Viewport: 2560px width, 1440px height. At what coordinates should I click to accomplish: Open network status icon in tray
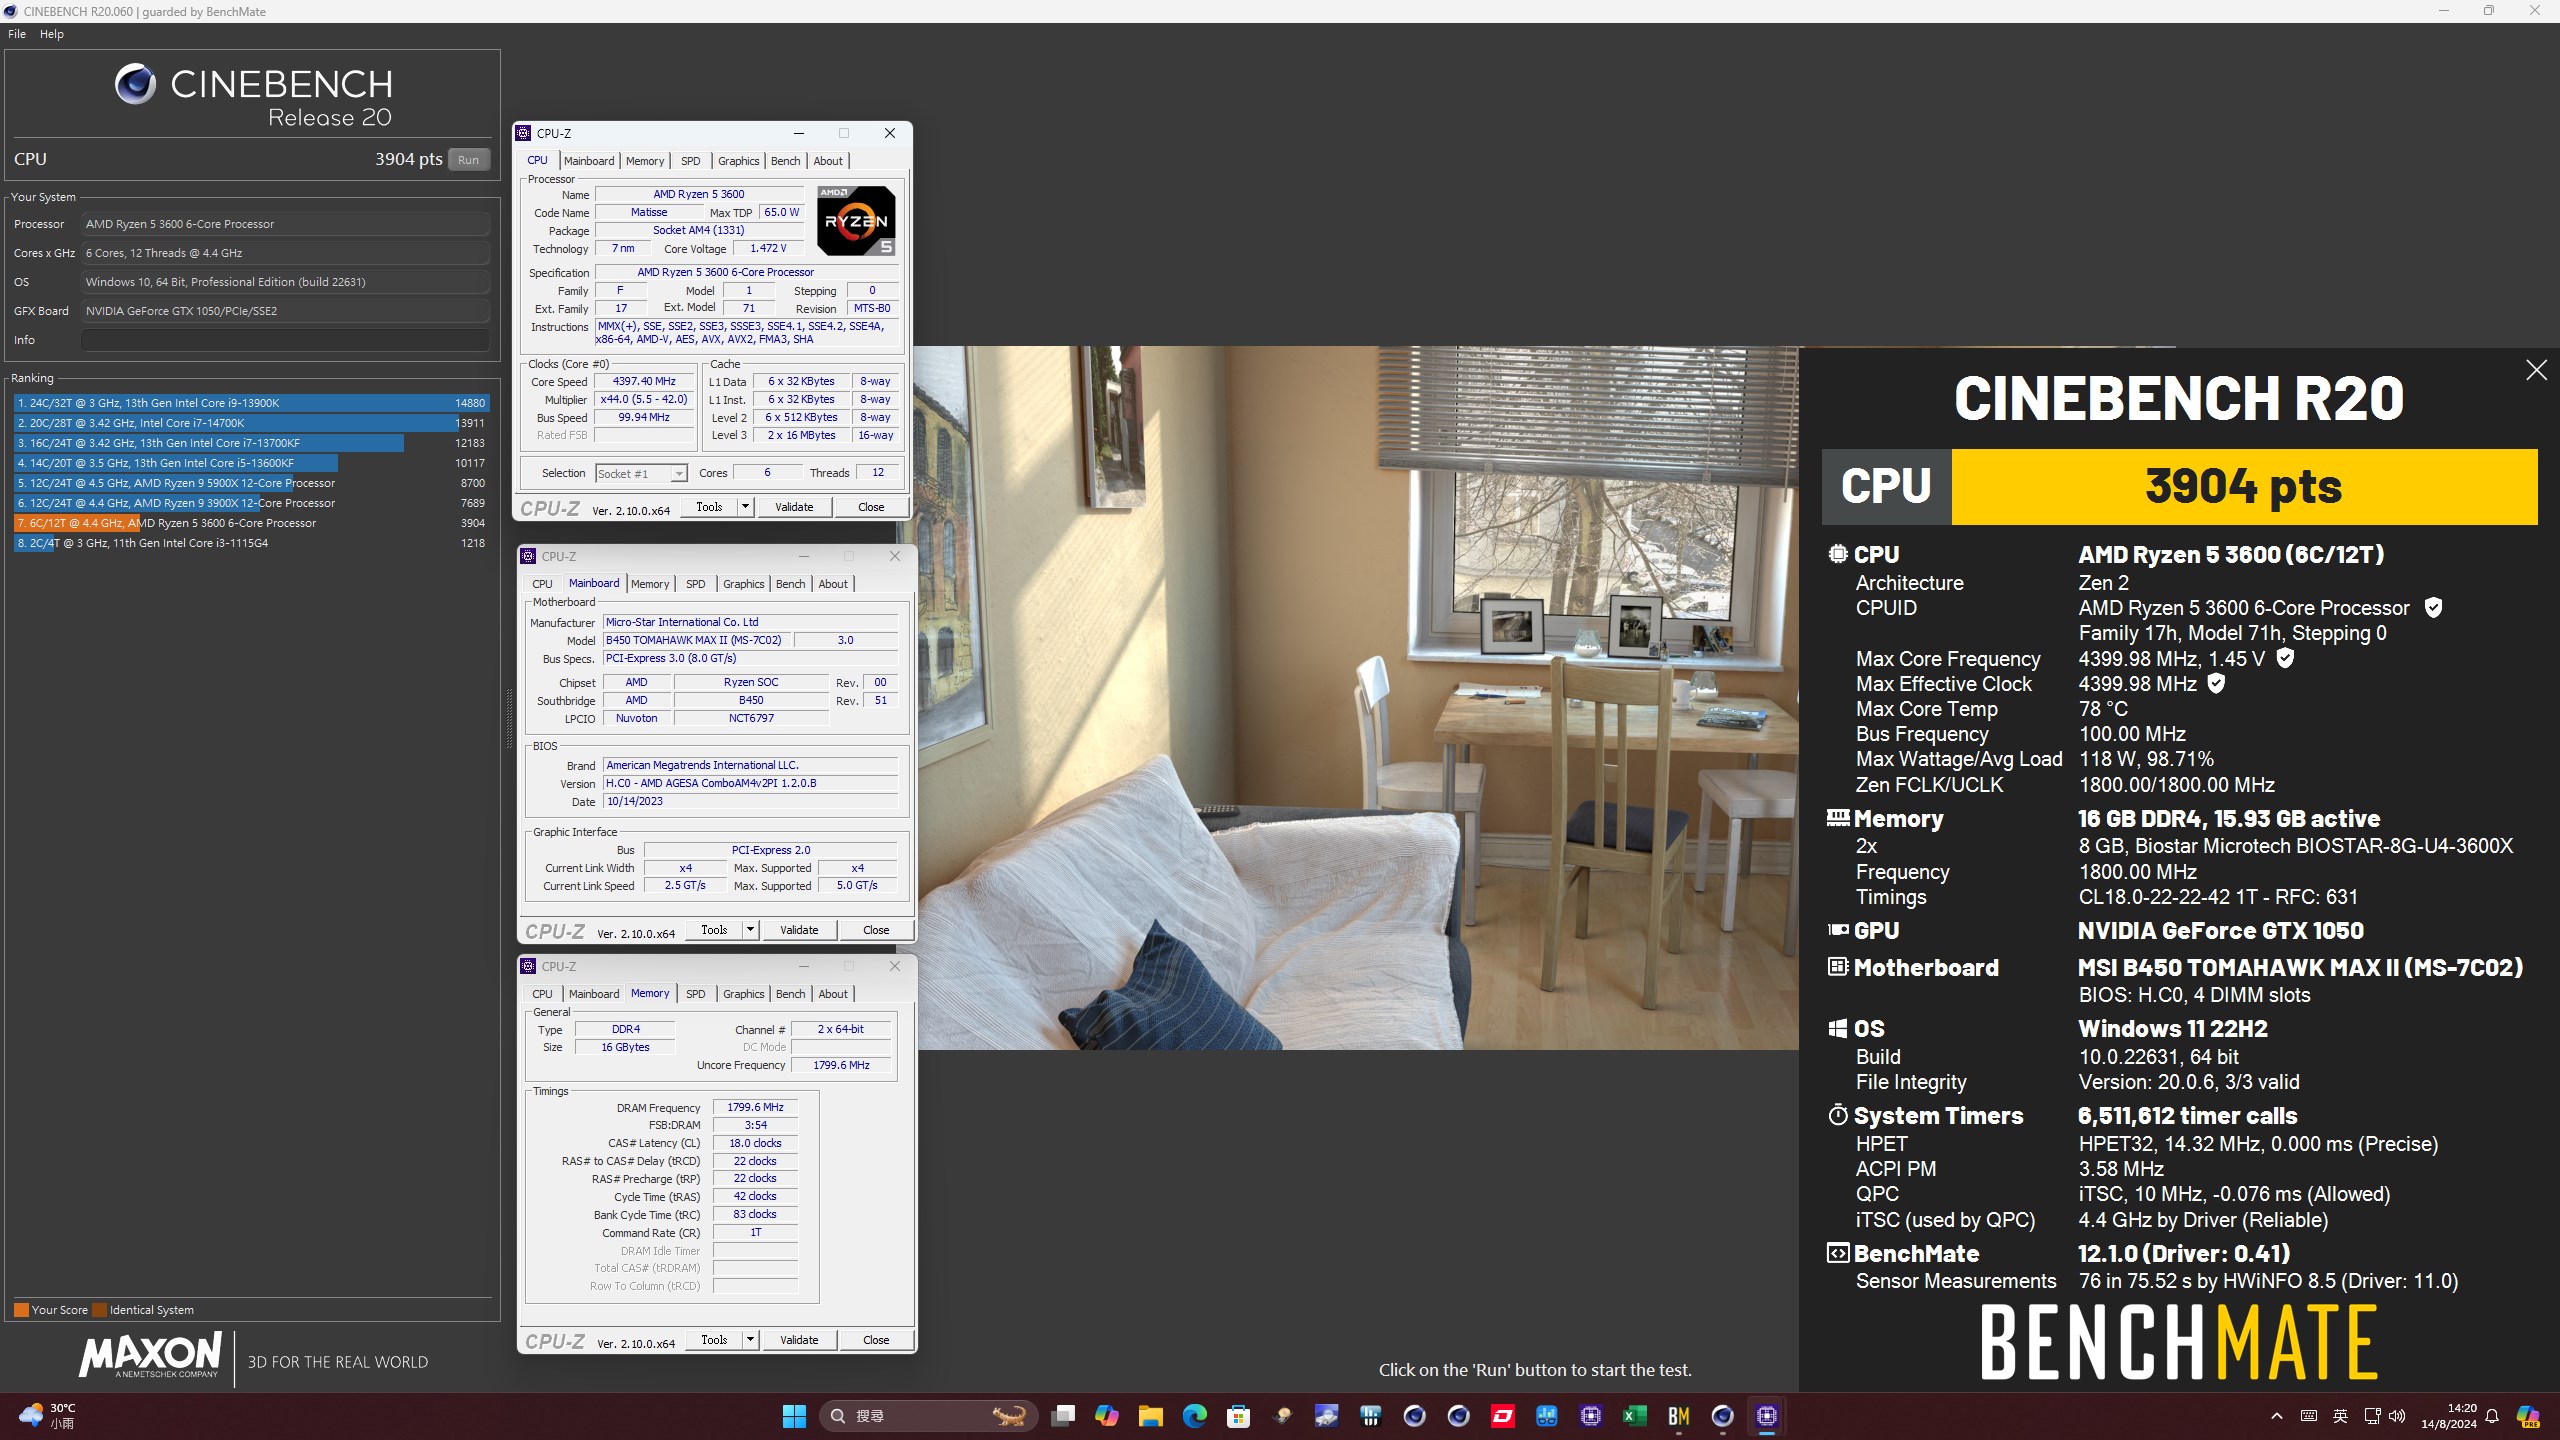pos(2372,1416)
